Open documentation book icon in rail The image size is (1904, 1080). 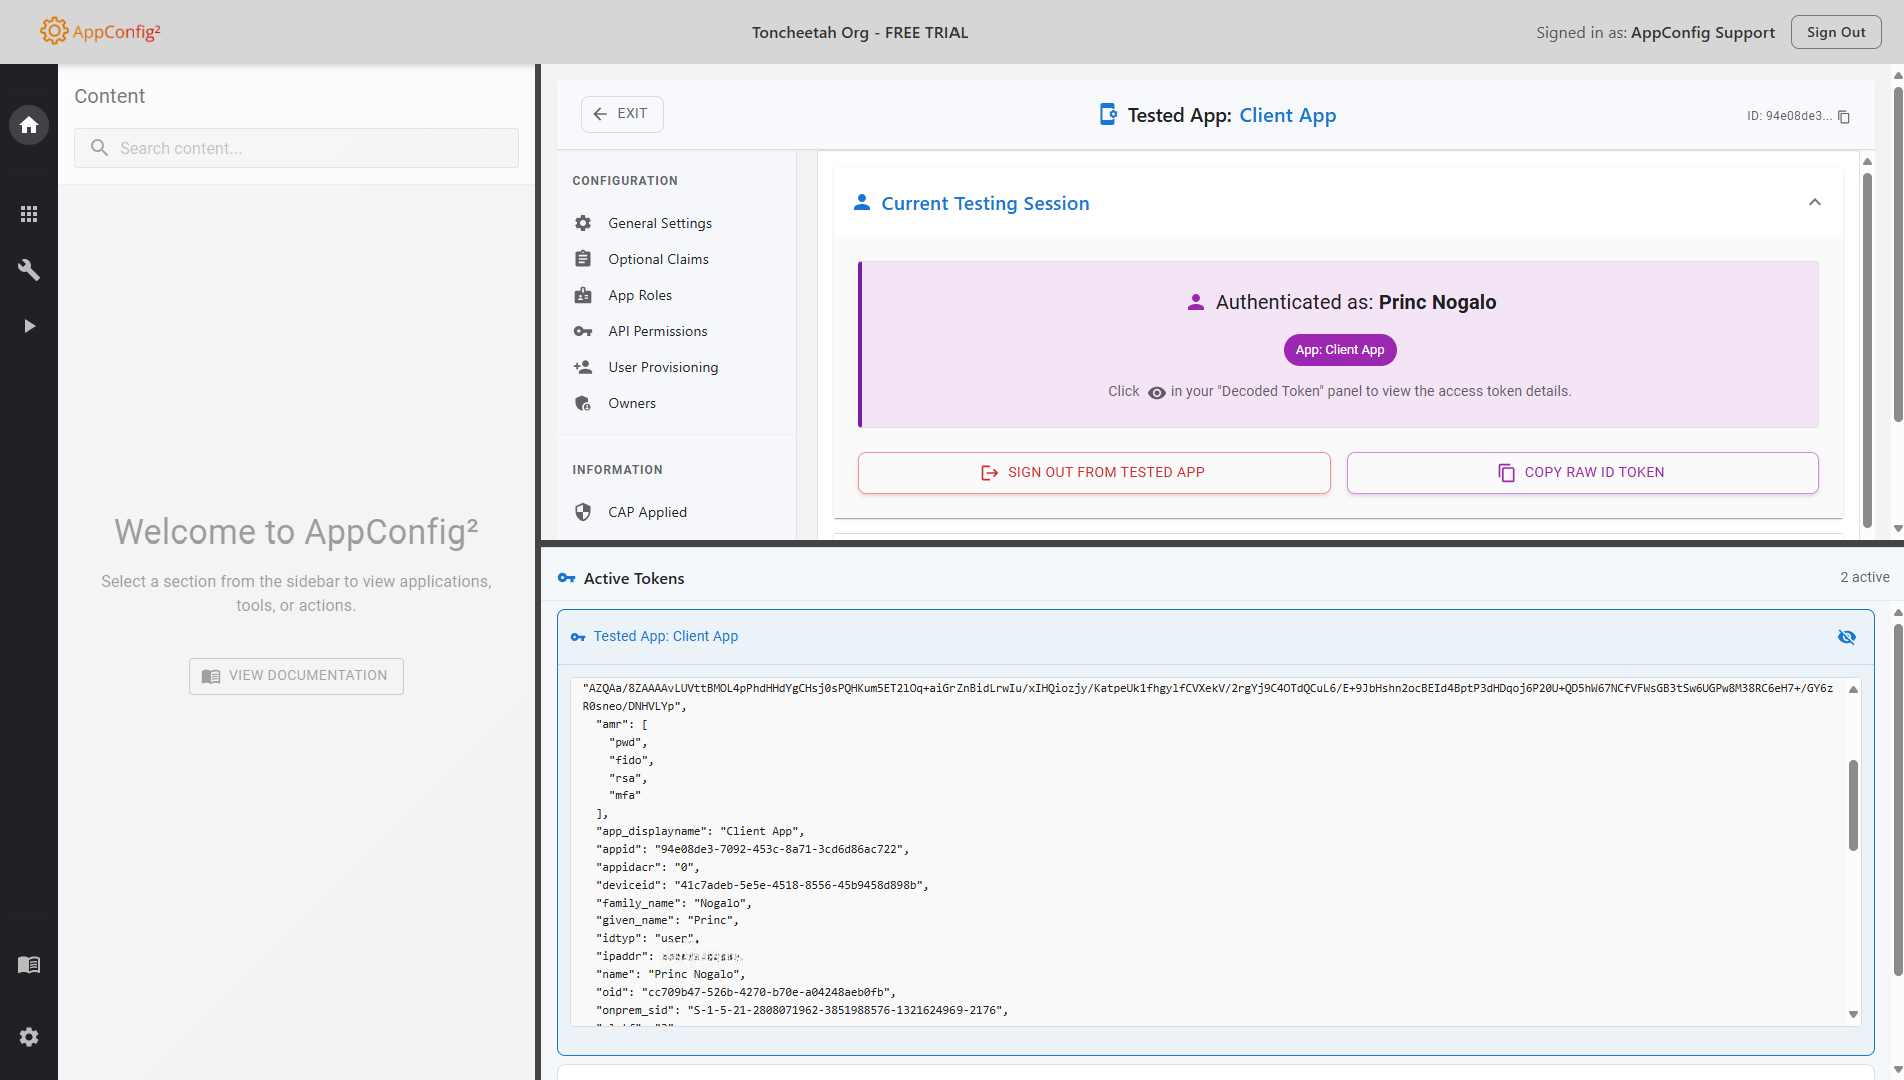point(29,965)
